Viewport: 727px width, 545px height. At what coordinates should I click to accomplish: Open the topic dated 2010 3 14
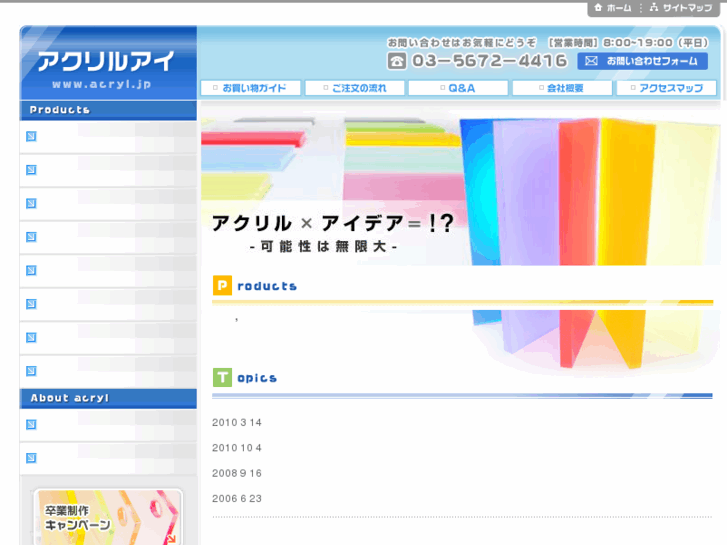tap(237, 423)
